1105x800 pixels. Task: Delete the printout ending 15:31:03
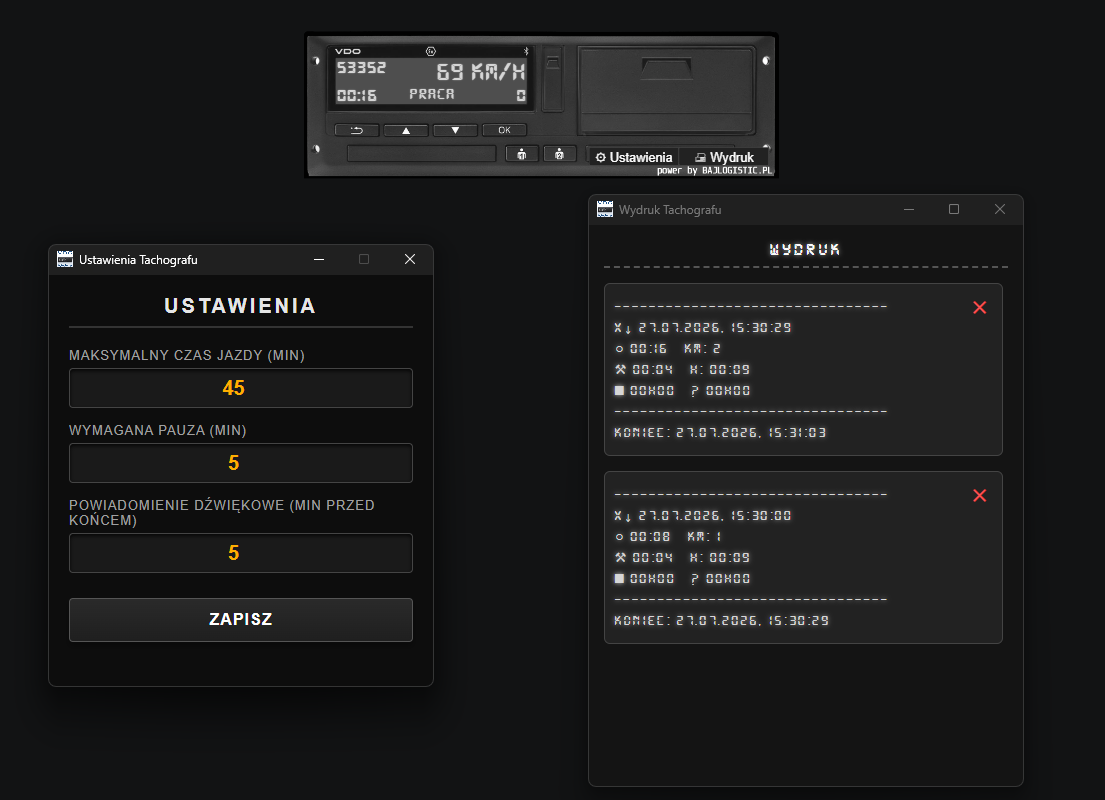pyautogui.click(x=980, y=307)
